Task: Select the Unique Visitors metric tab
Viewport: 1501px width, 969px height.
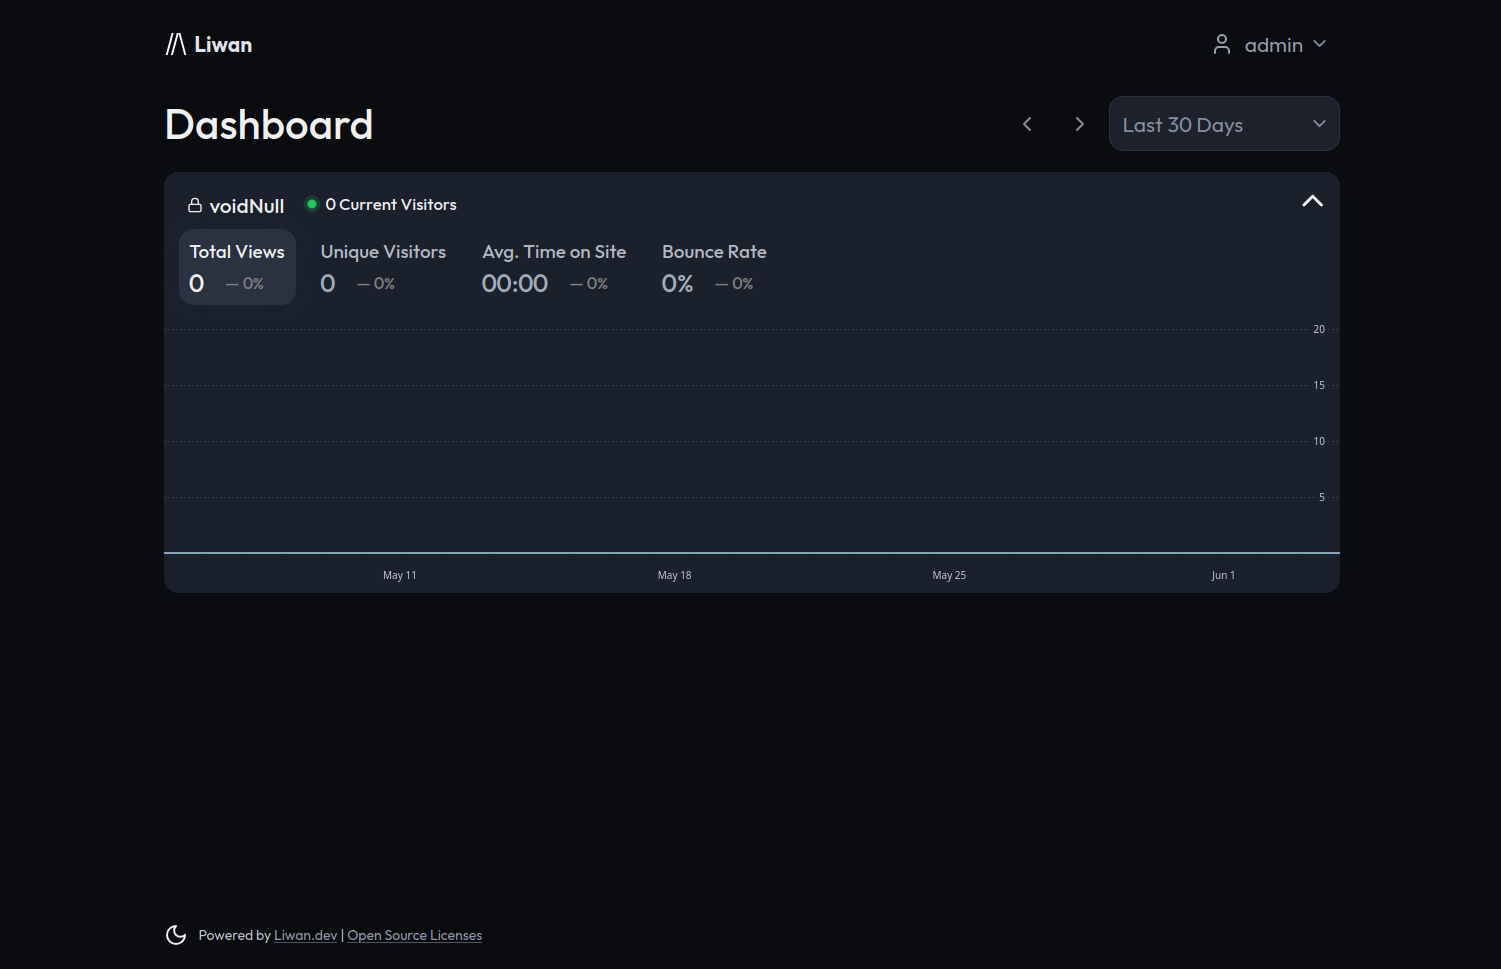Action: [383, 267]
